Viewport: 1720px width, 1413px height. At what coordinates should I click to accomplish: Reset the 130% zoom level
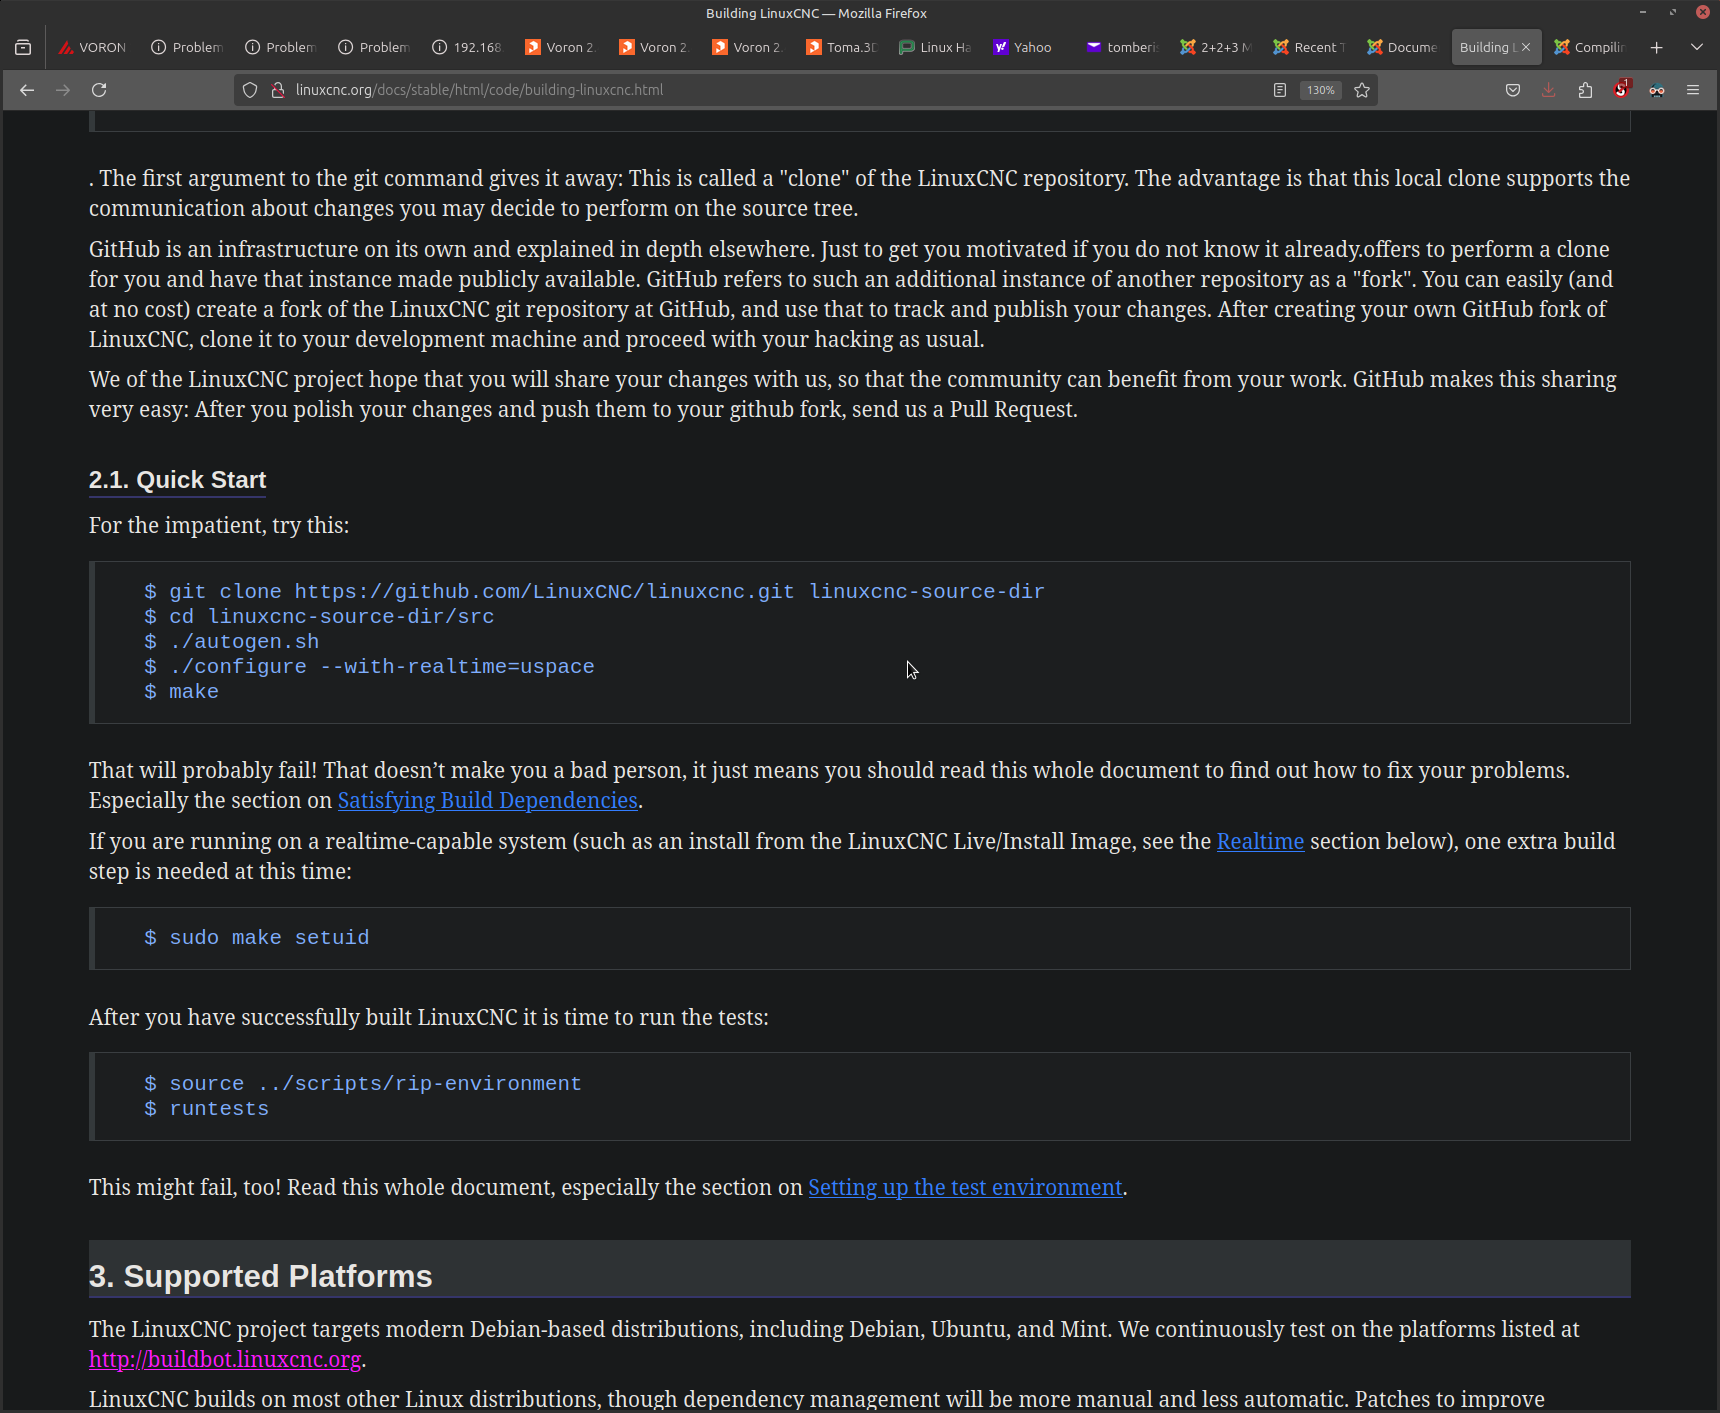(1320, 90)
